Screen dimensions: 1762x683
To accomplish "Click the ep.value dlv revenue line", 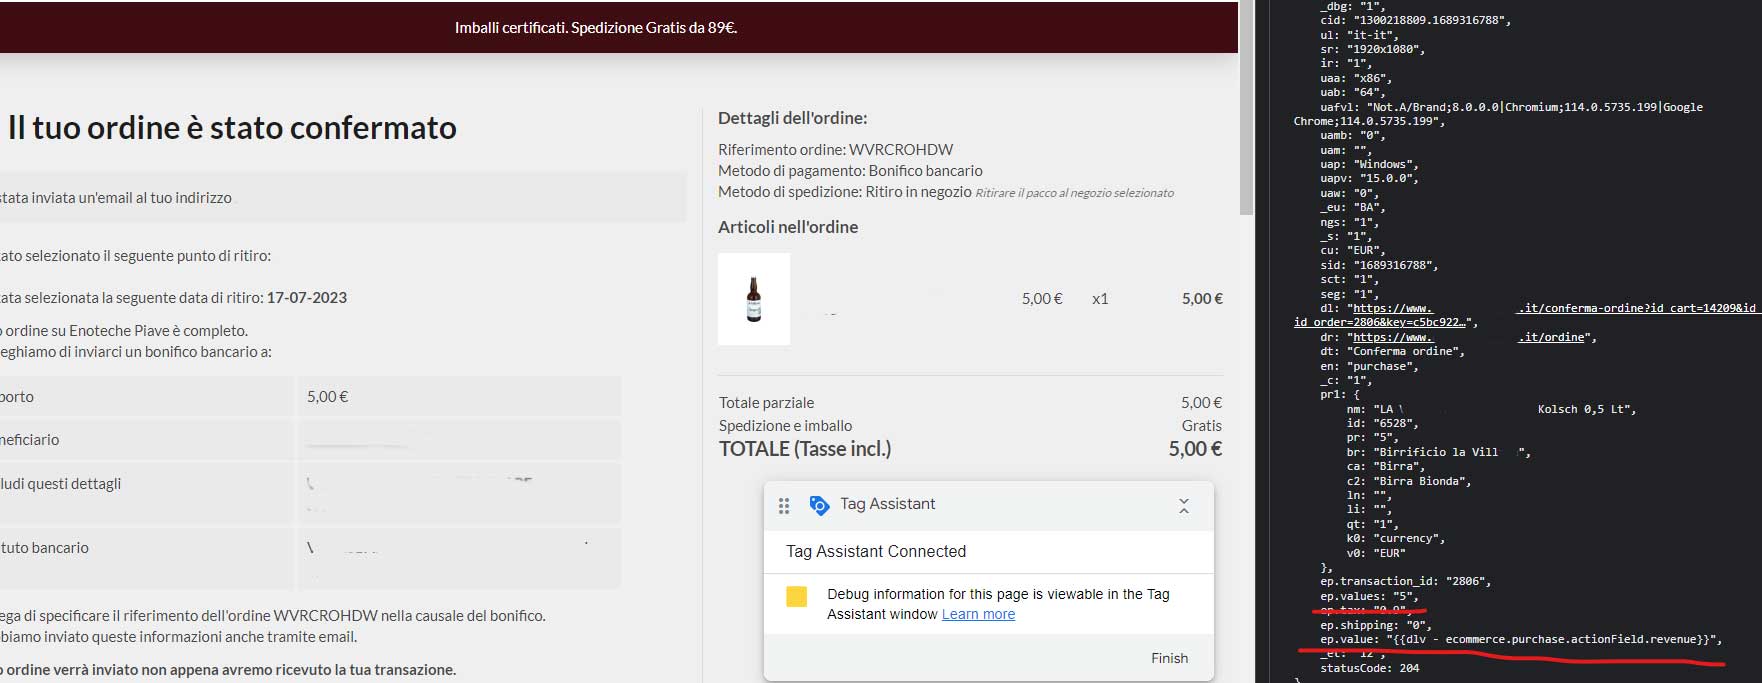I will pyautogui.click(x=1520, y=639).
